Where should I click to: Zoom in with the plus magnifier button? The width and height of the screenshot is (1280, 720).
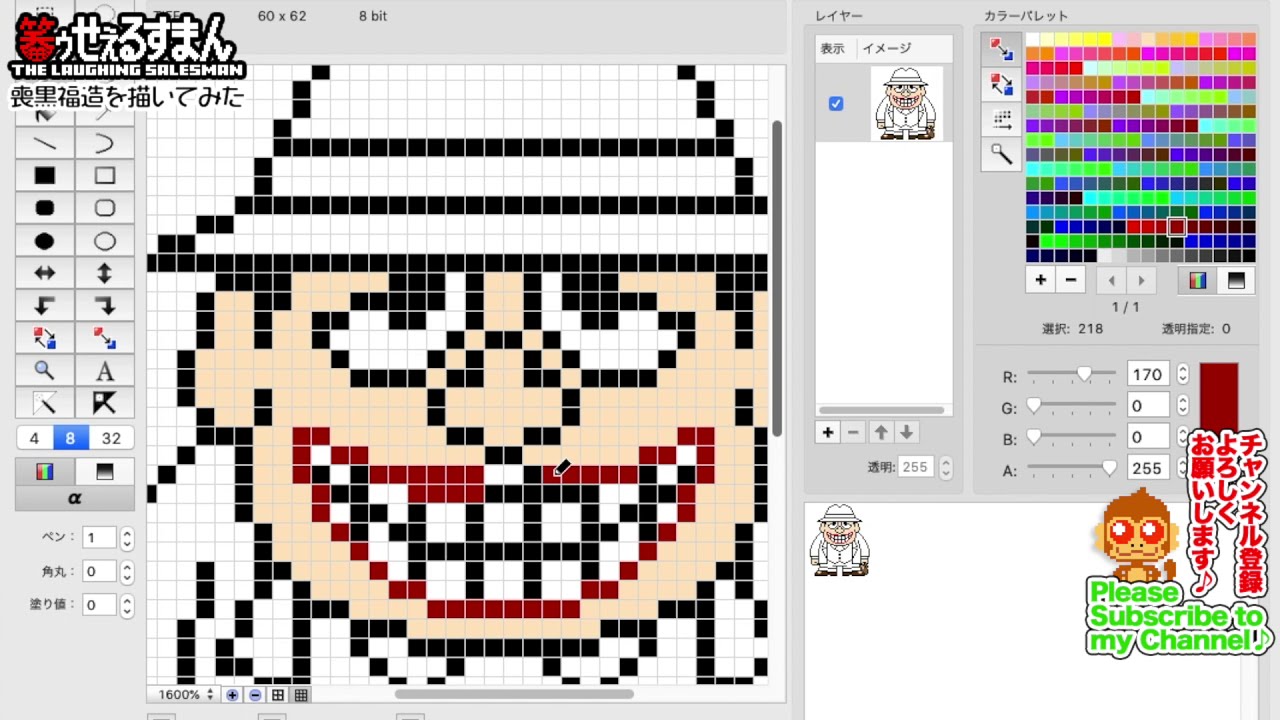(x=232, y=694)
